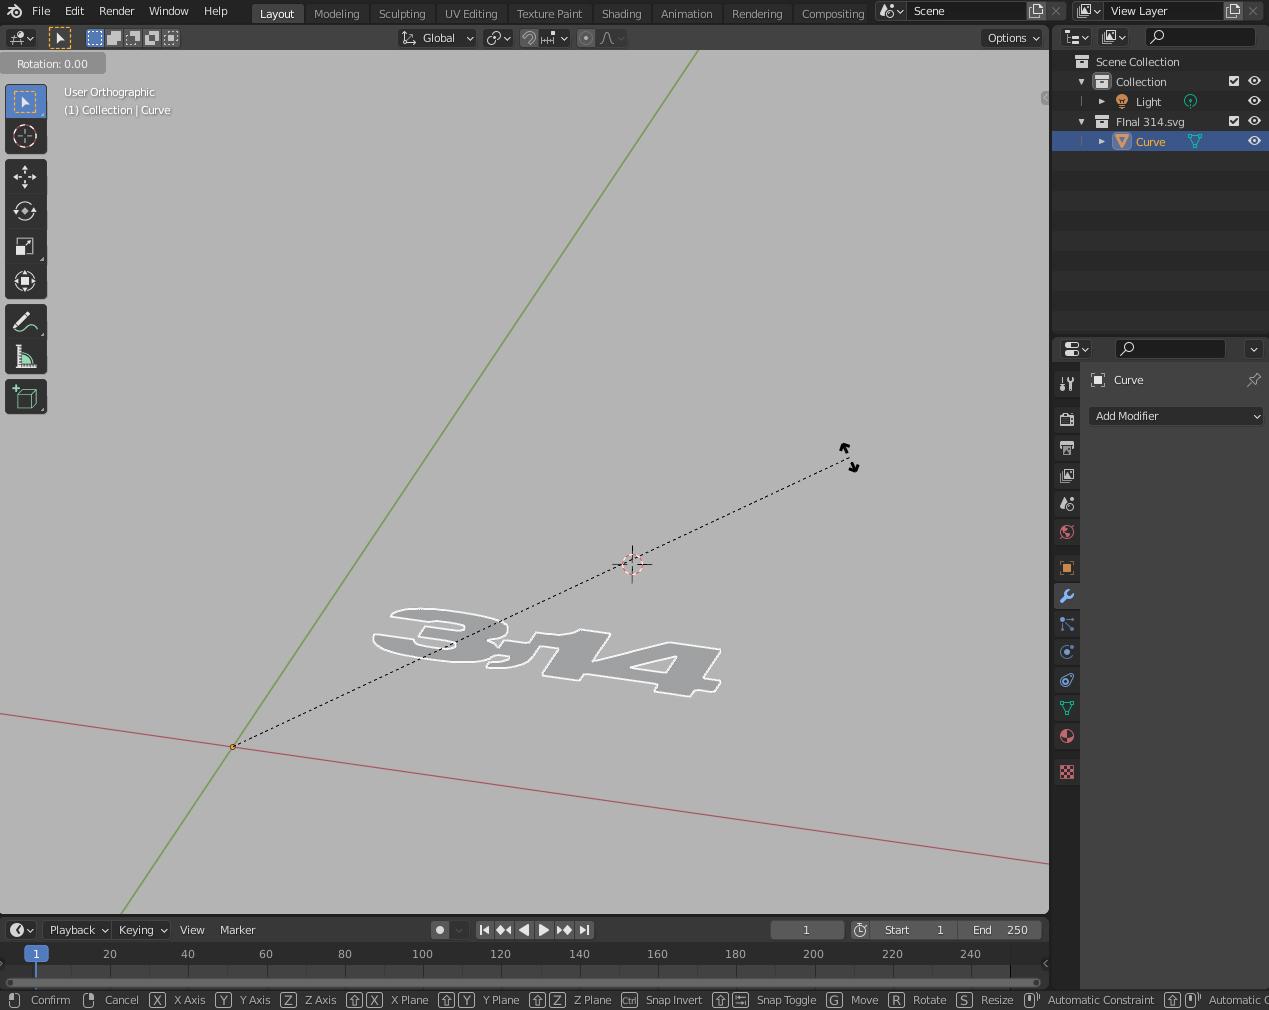The width and height of the screenshot is (1269, 1010).
Task: Open the Playback dropdown
Action: click(x=78, y=930)
